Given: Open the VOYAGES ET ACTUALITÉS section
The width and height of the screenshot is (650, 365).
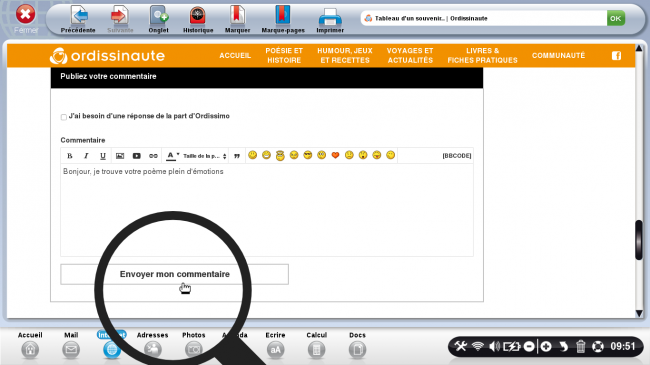Looking at the screenshot, I should 410,56.
